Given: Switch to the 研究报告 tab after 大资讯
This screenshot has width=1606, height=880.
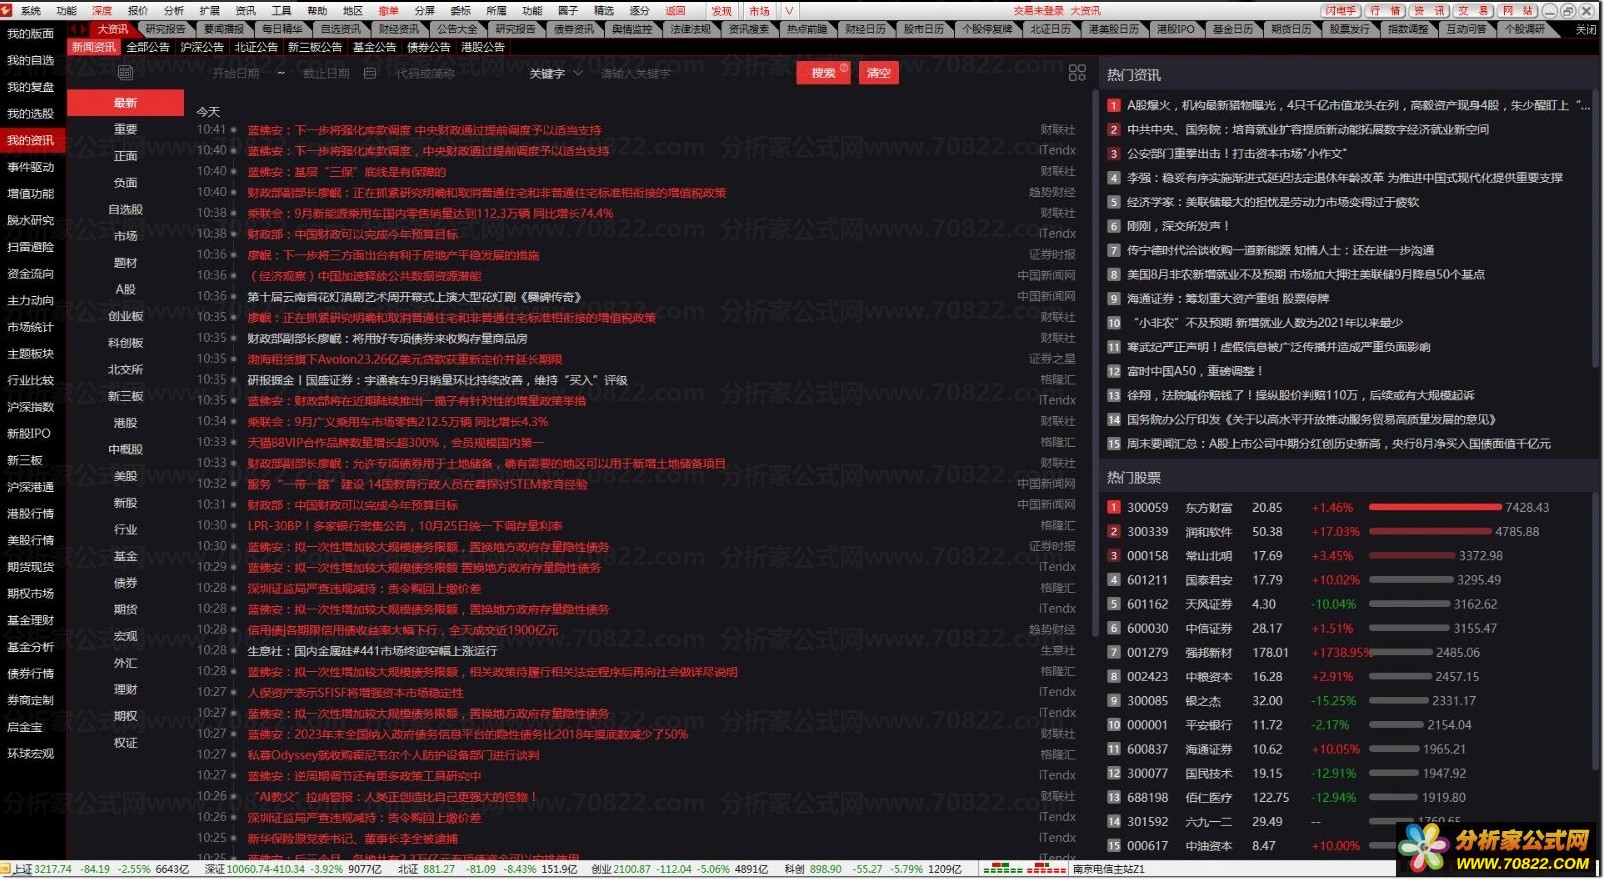Looking at the screenshot, I should [165, 29].
